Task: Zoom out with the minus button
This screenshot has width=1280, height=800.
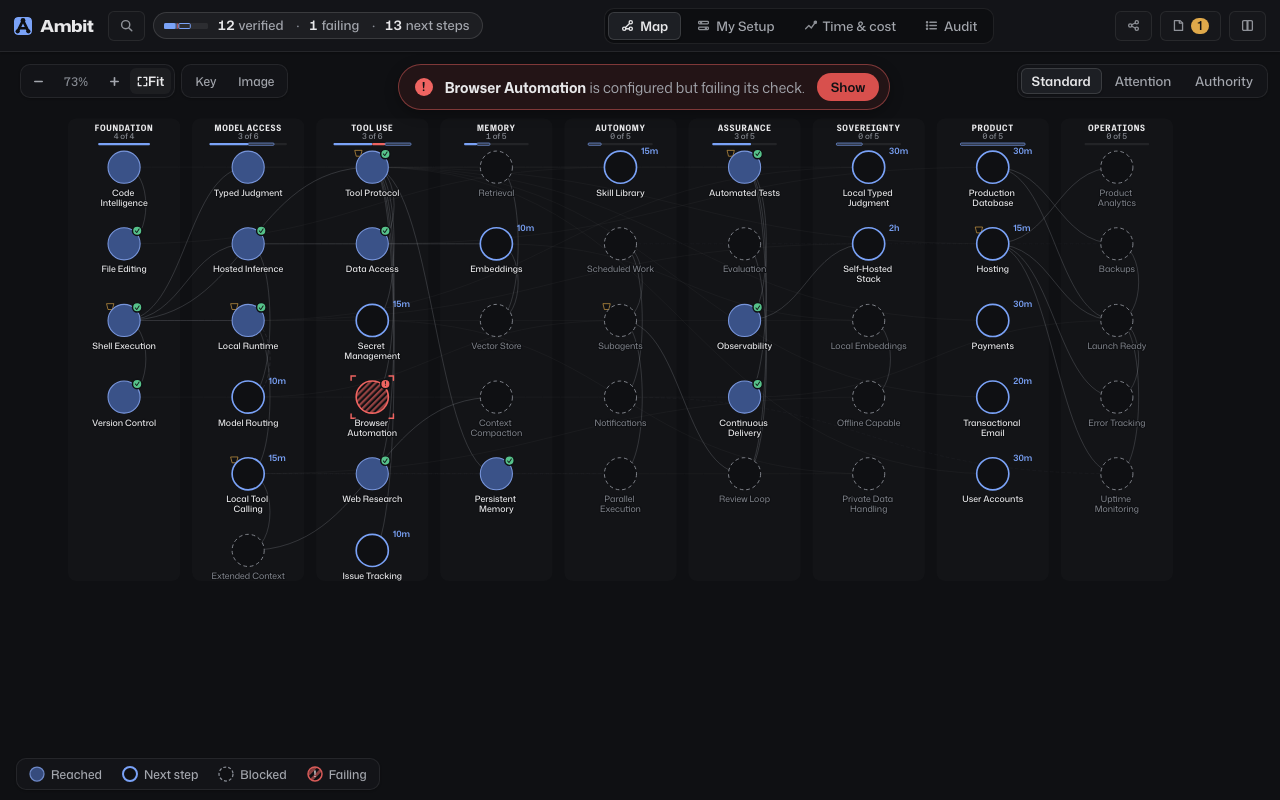Action: 38,82
